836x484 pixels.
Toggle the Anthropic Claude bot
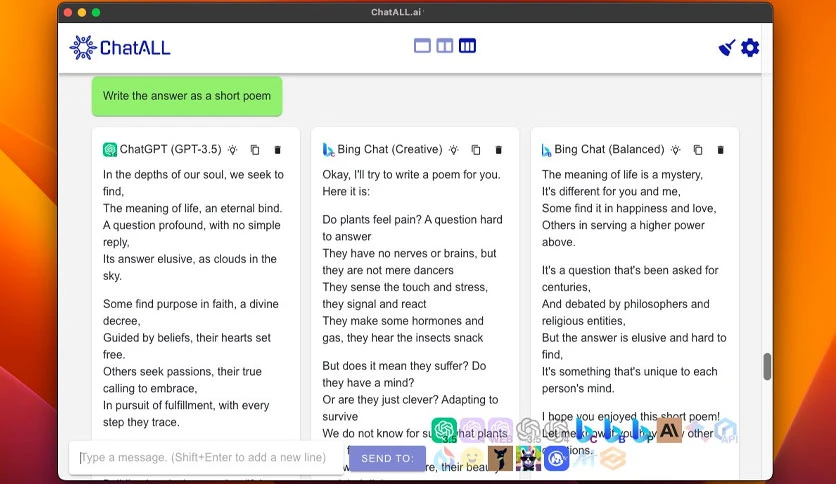[670, 430]
